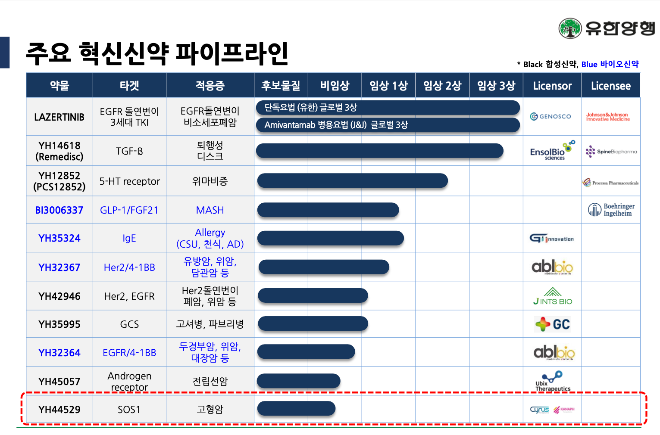Click the 주요 혁신신약 파이프라인 title
The image size is (660, 435).
click(157, 53)
